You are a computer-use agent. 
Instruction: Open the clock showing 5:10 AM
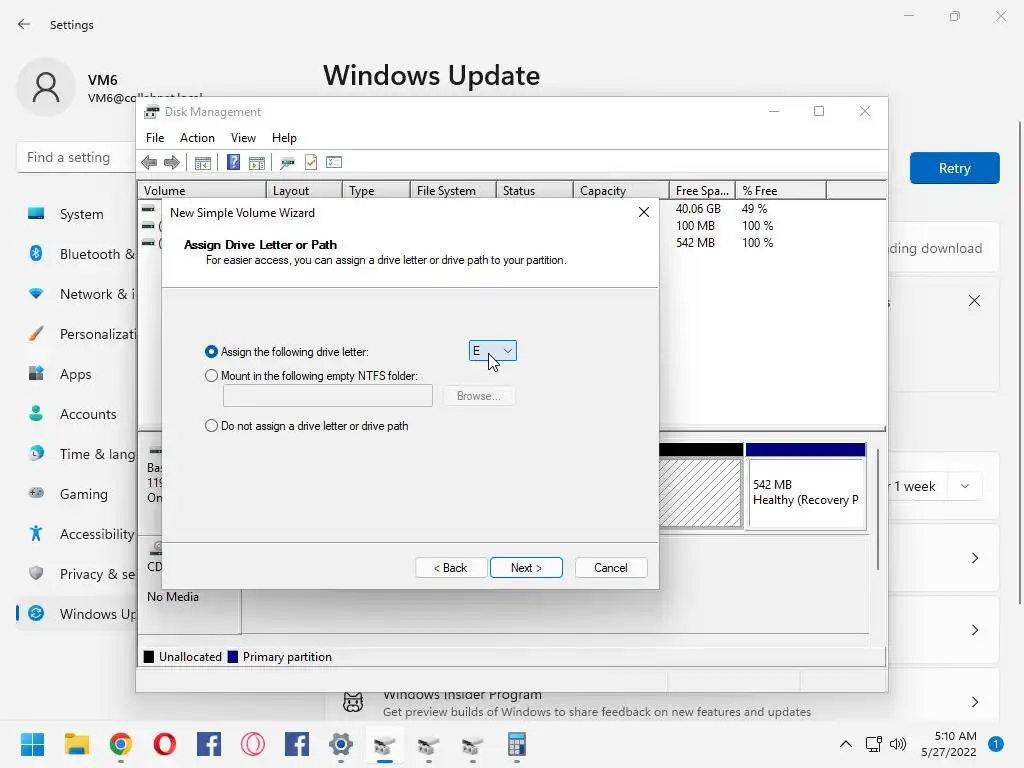[949, 744]
